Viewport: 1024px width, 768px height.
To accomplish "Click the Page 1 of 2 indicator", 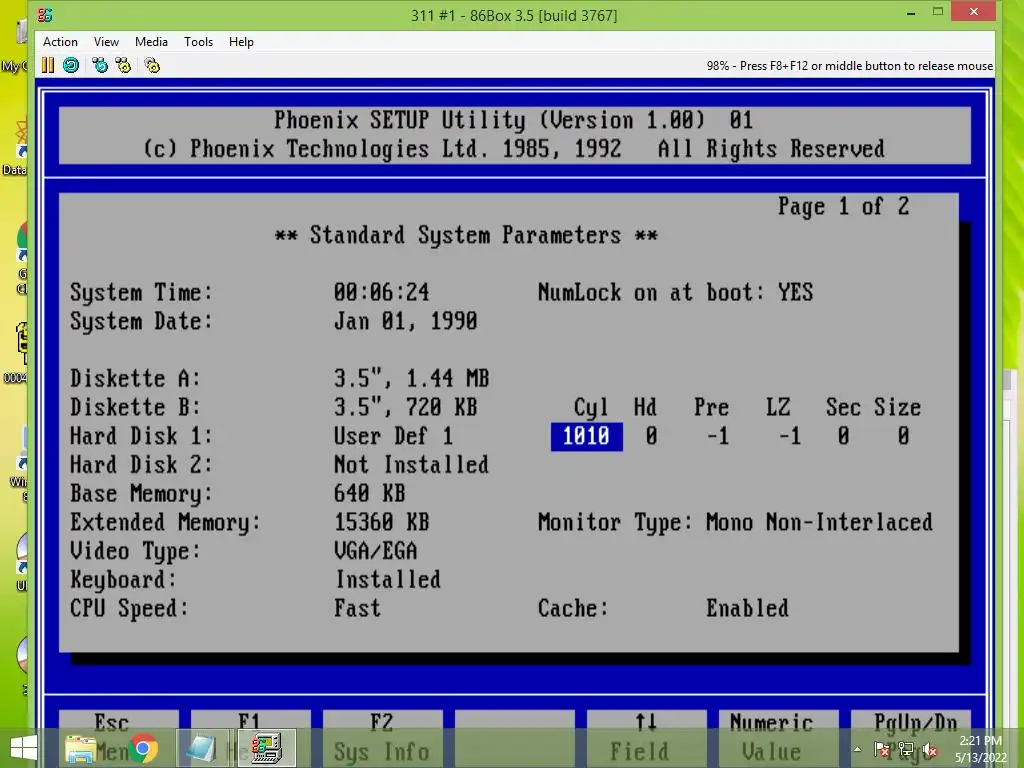I will 843,206.
